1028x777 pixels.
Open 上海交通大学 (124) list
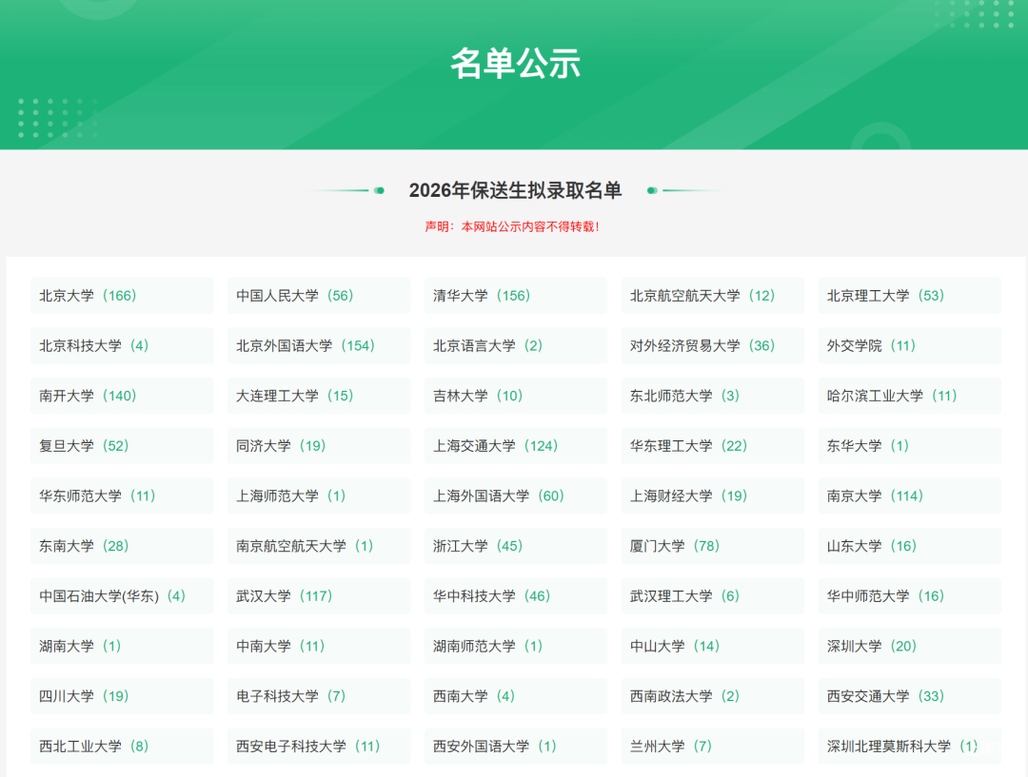[x=516, y=446]
